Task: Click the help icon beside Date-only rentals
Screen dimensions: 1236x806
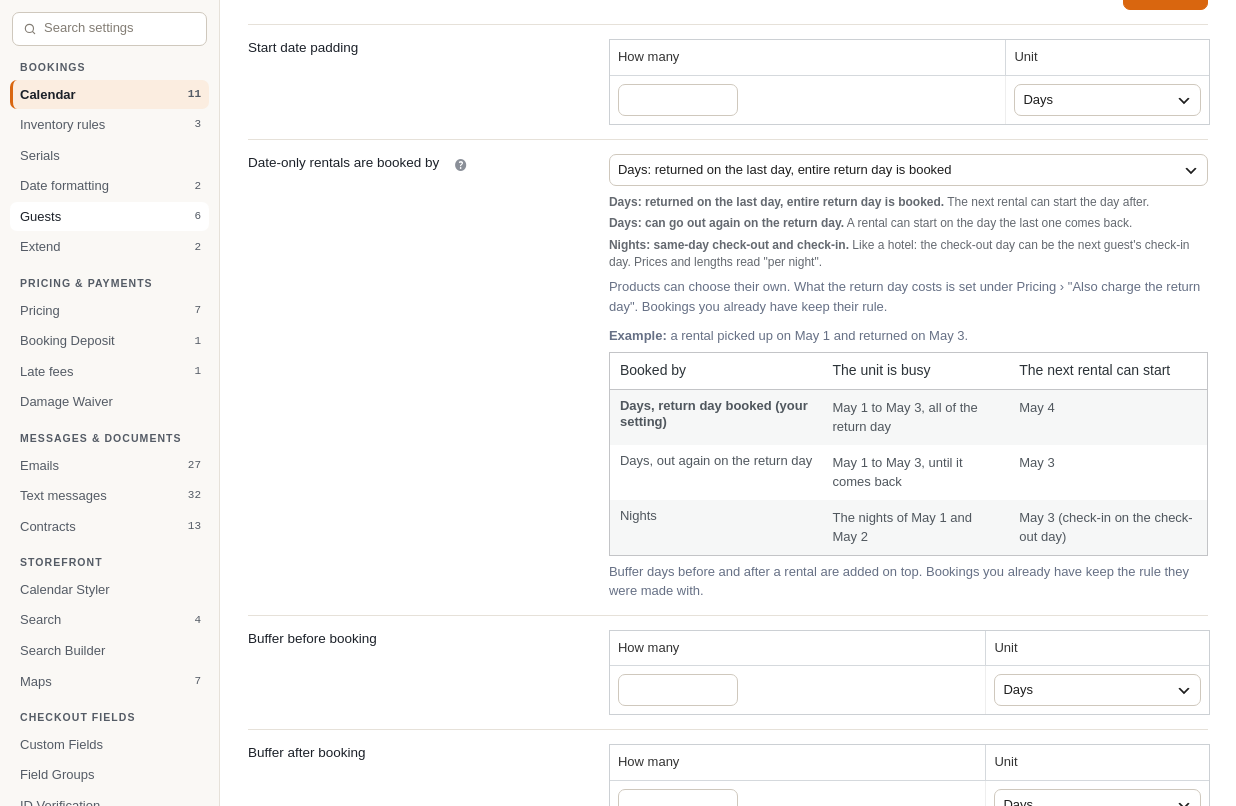Action: click(460, 165)
